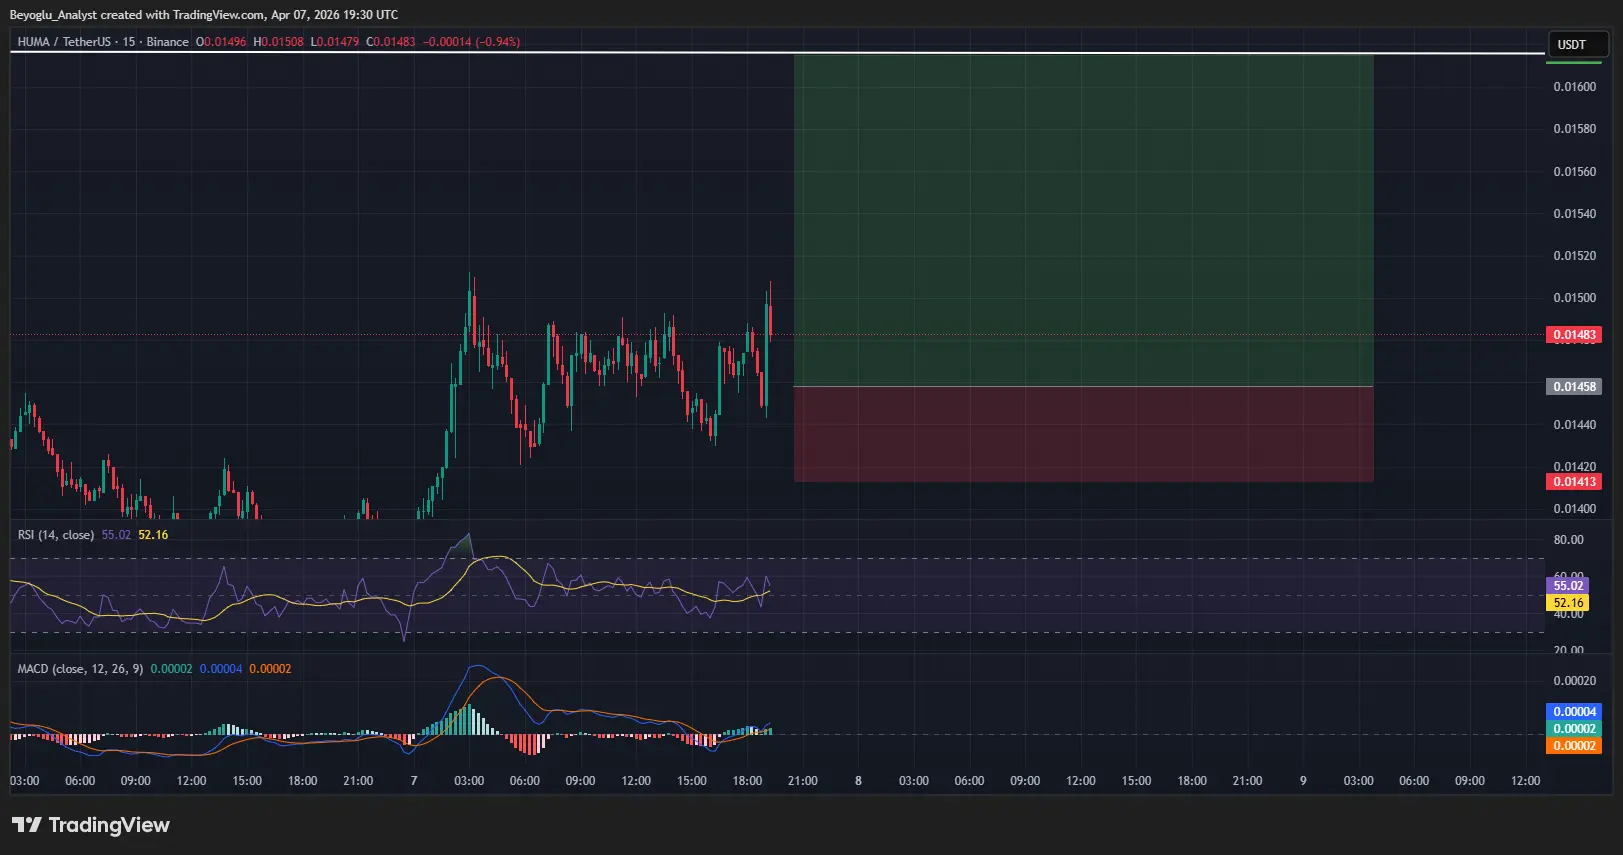This screenshot has width=1623, height=855.
Task: Click the orange signal value in MACD legend
Action: 270,669
